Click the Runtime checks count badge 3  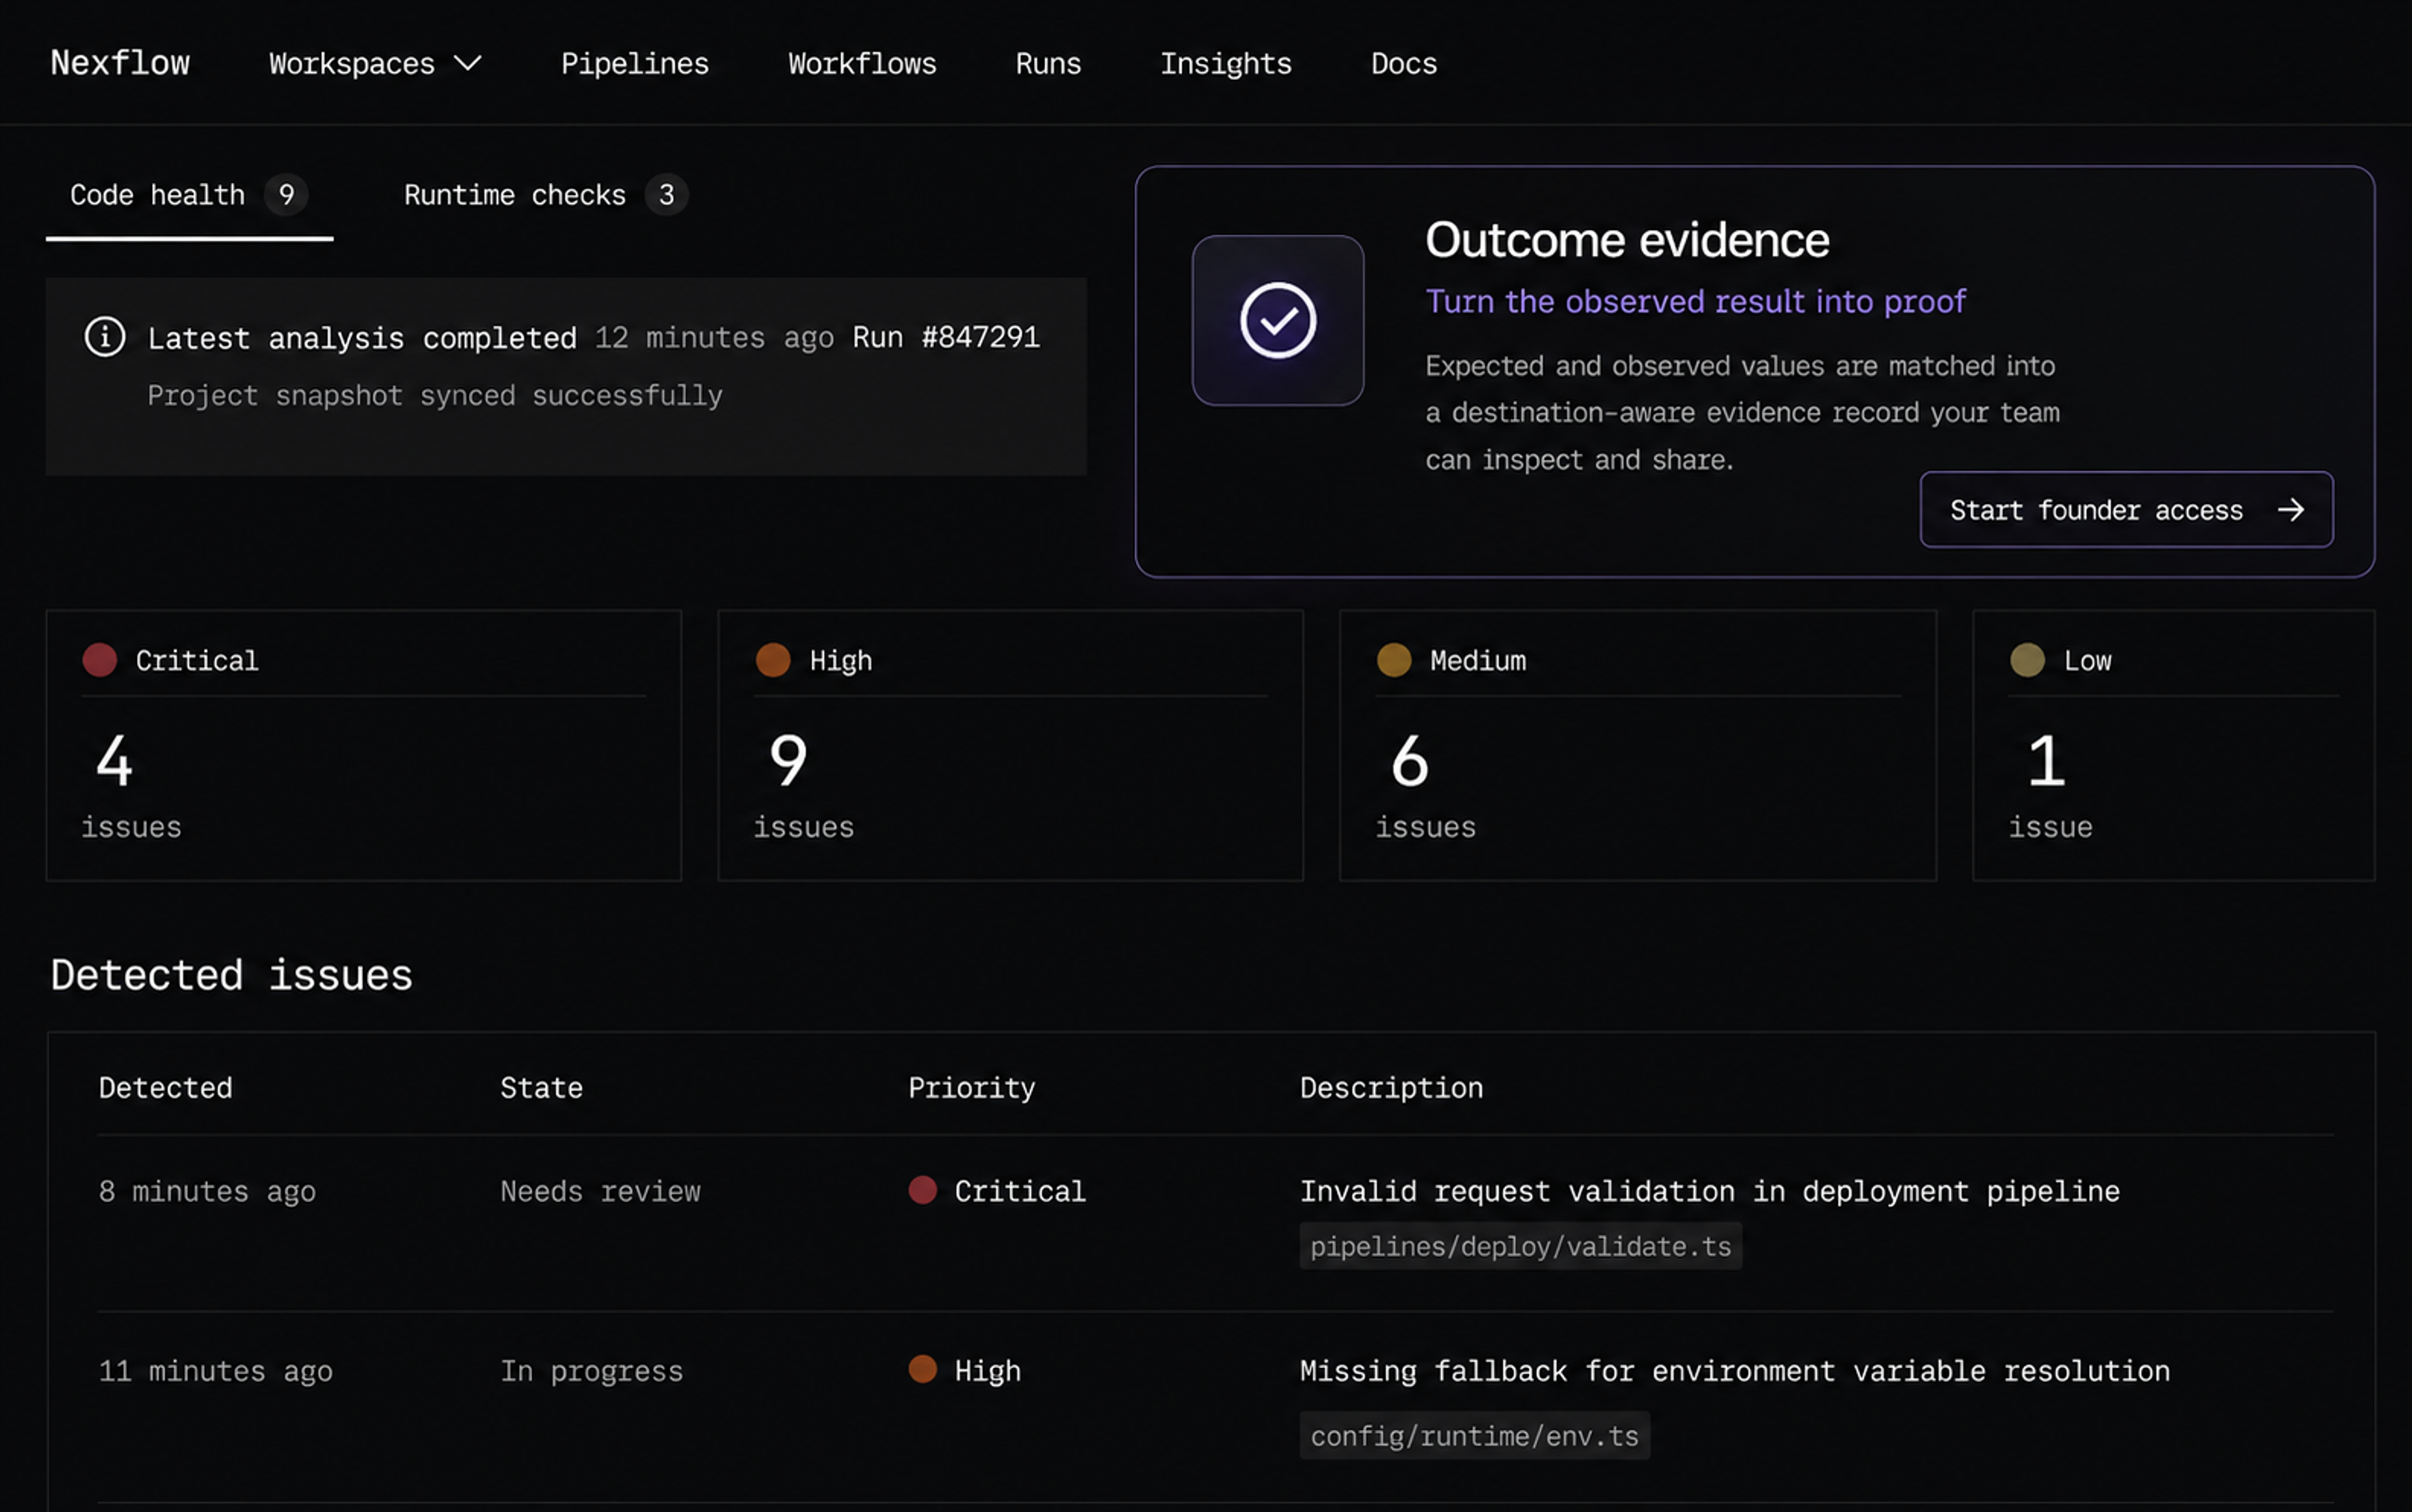pyautogui.click(x=666, y=194)
